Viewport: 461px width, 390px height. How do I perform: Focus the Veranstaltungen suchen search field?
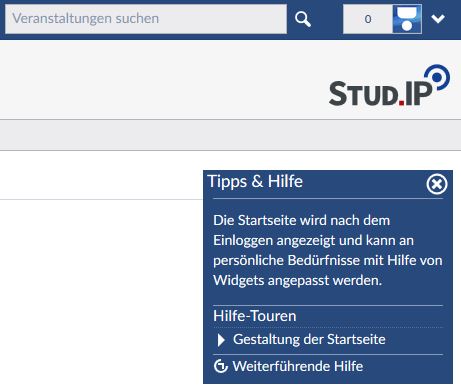146,19
